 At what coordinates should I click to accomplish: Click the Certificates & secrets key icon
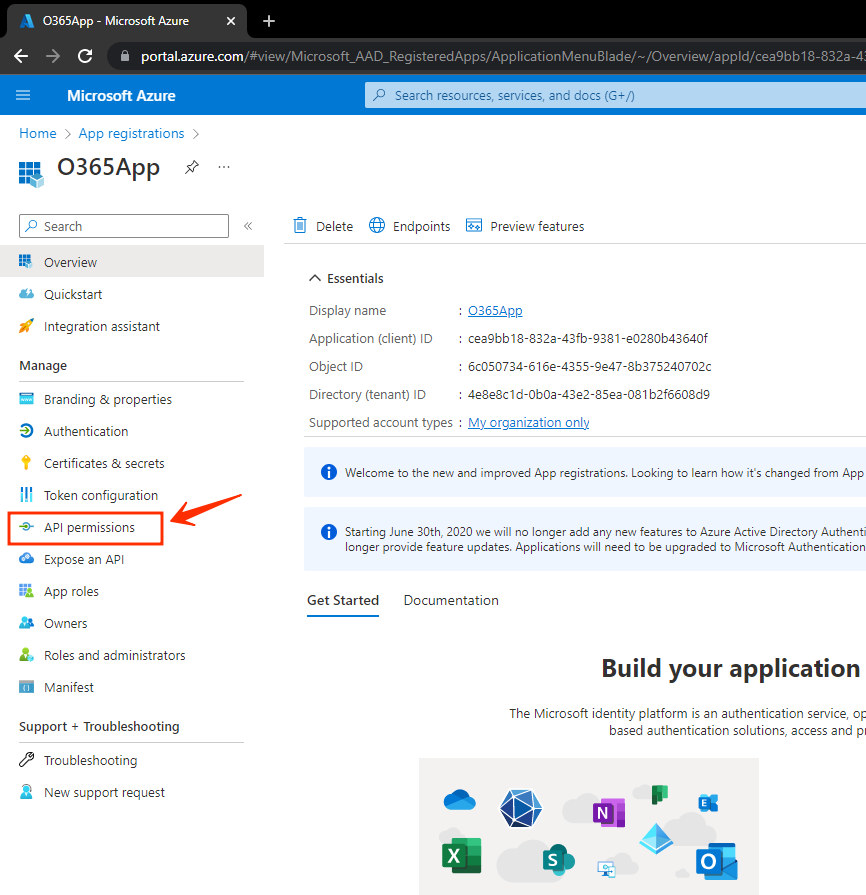[26, 463]
